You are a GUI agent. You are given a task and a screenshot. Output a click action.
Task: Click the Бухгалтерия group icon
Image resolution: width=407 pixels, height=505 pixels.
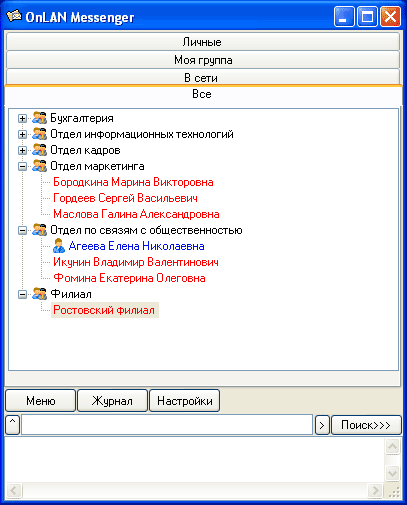[x=40, y=118]
